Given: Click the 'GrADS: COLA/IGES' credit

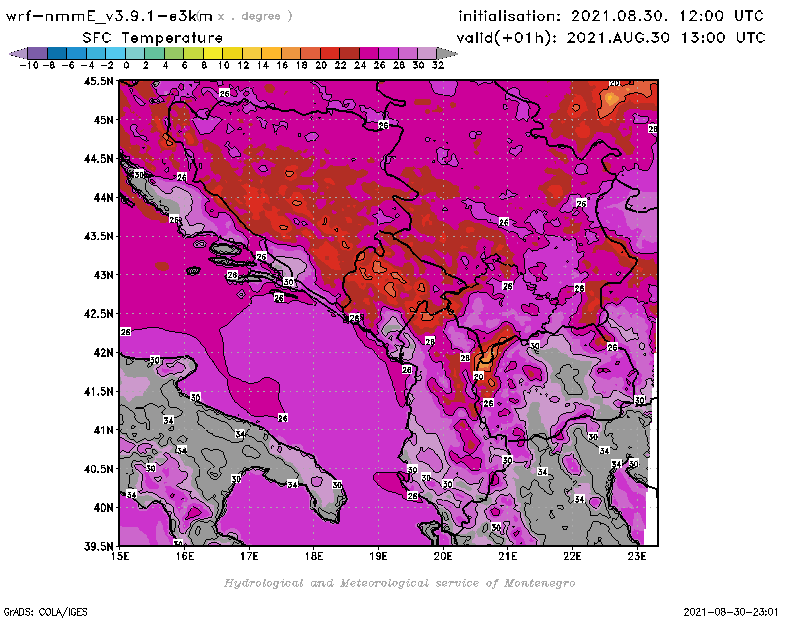Looking at the screenshot, I should pyautogui.click(x=45, y=611).
